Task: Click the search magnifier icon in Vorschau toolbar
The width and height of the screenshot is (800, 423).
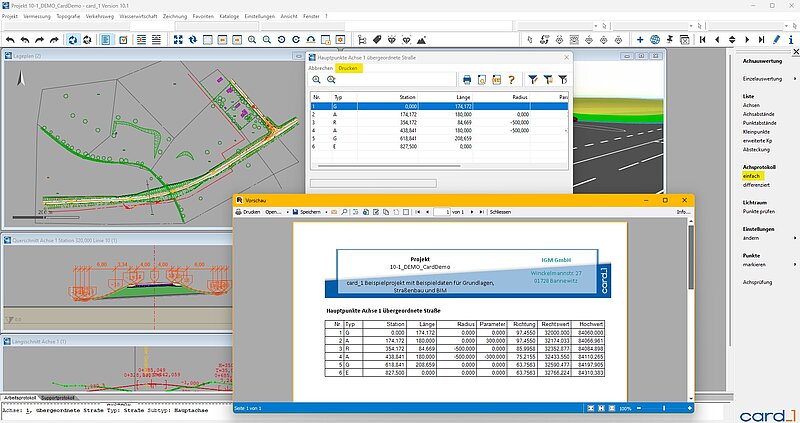Action: tap(344, 212)
